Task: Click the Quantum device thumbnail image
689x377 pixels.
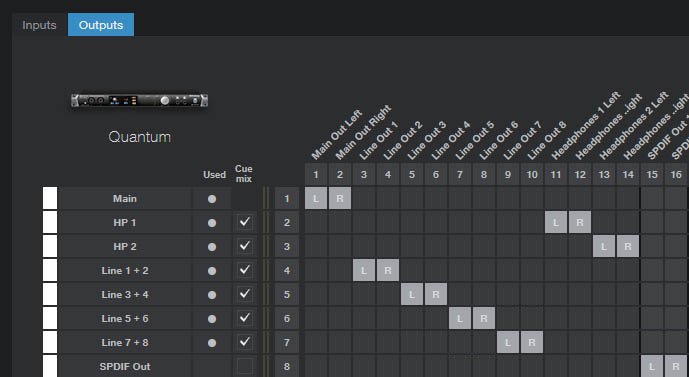Action: tap(139, 100)
